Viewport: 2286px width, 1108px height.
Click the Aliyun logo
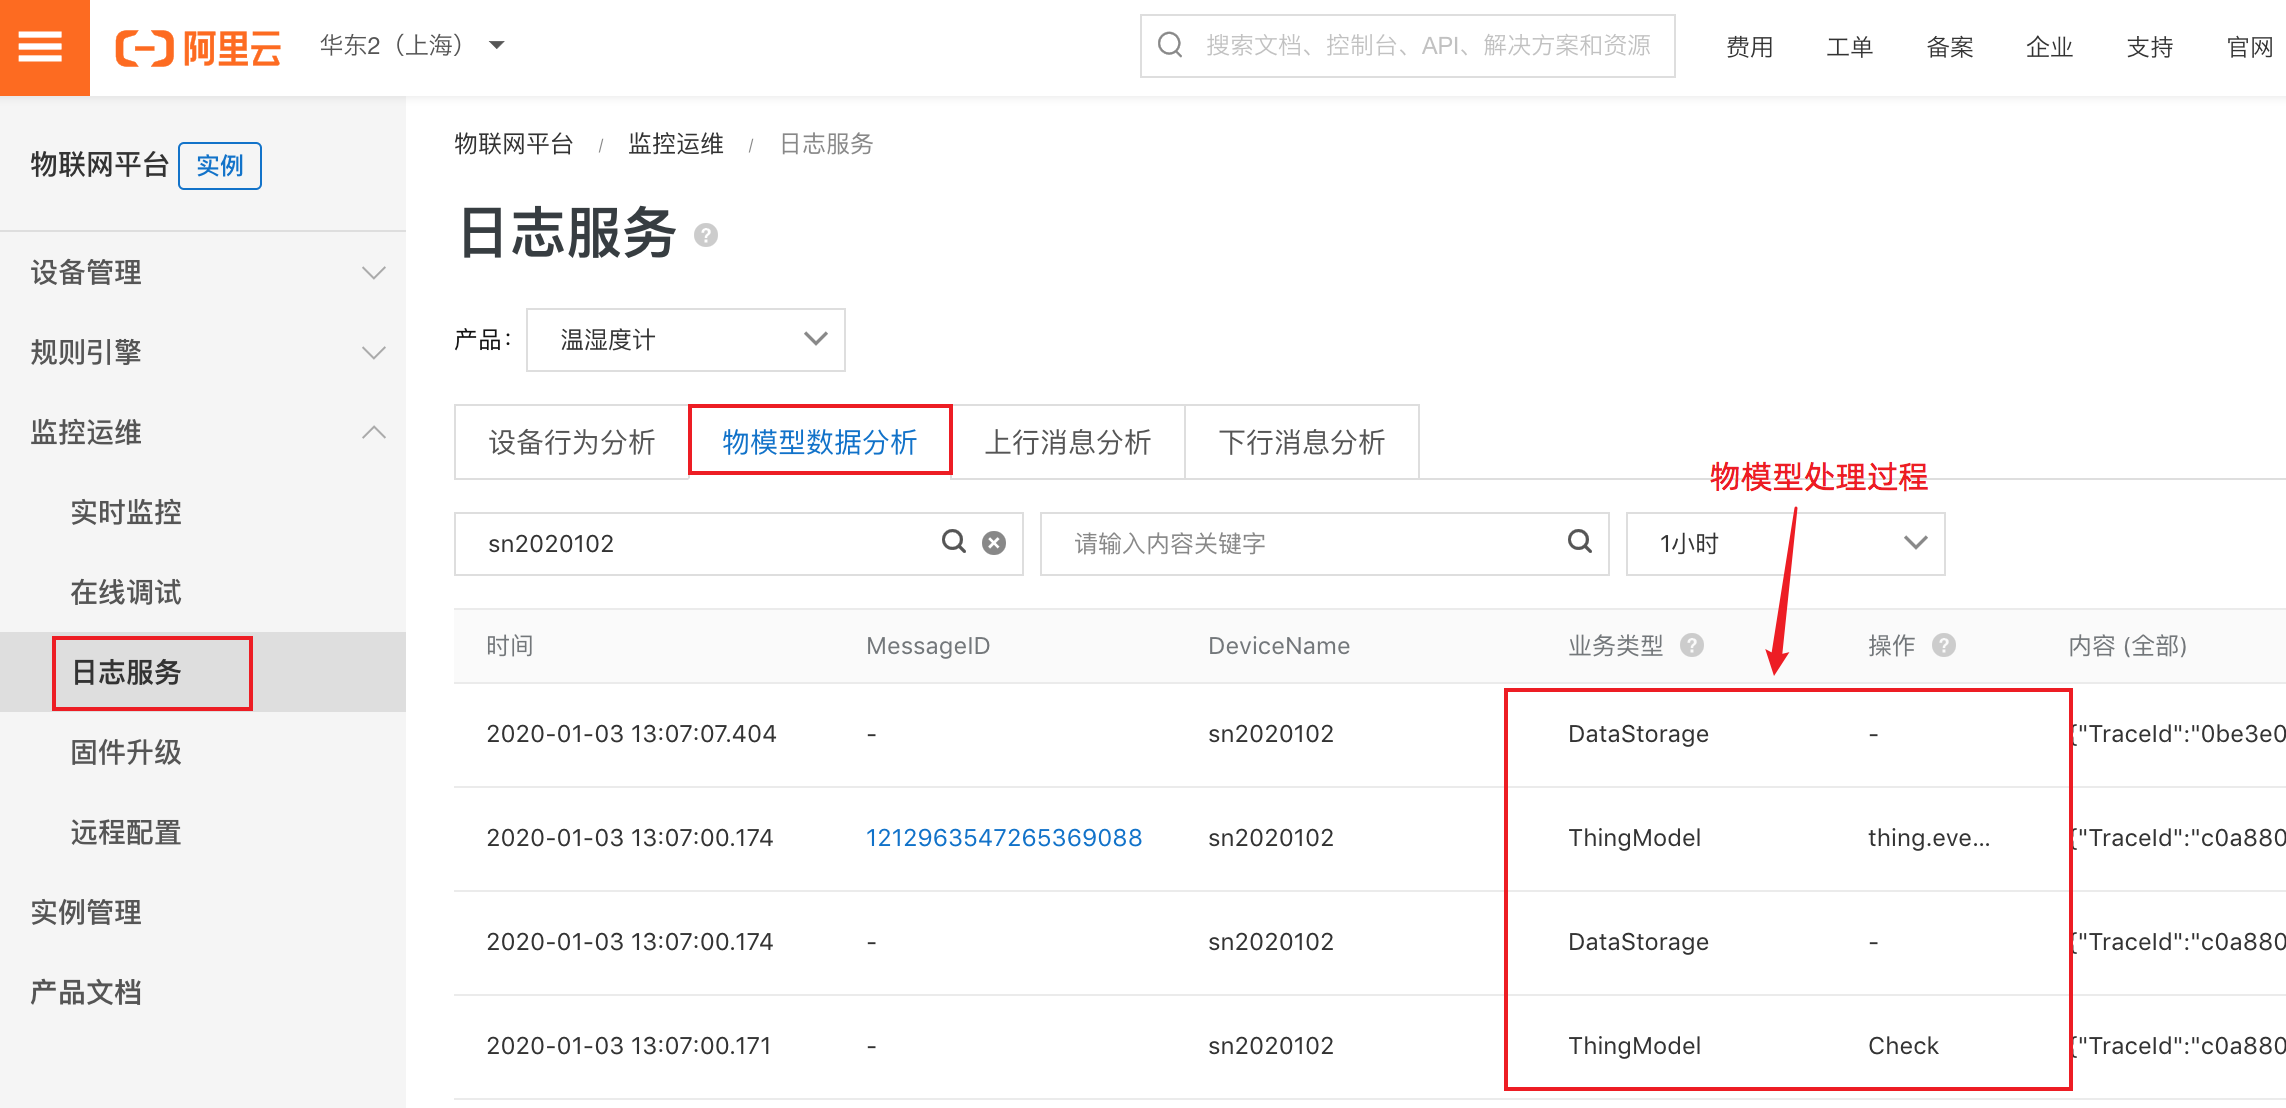pos(199,47)
